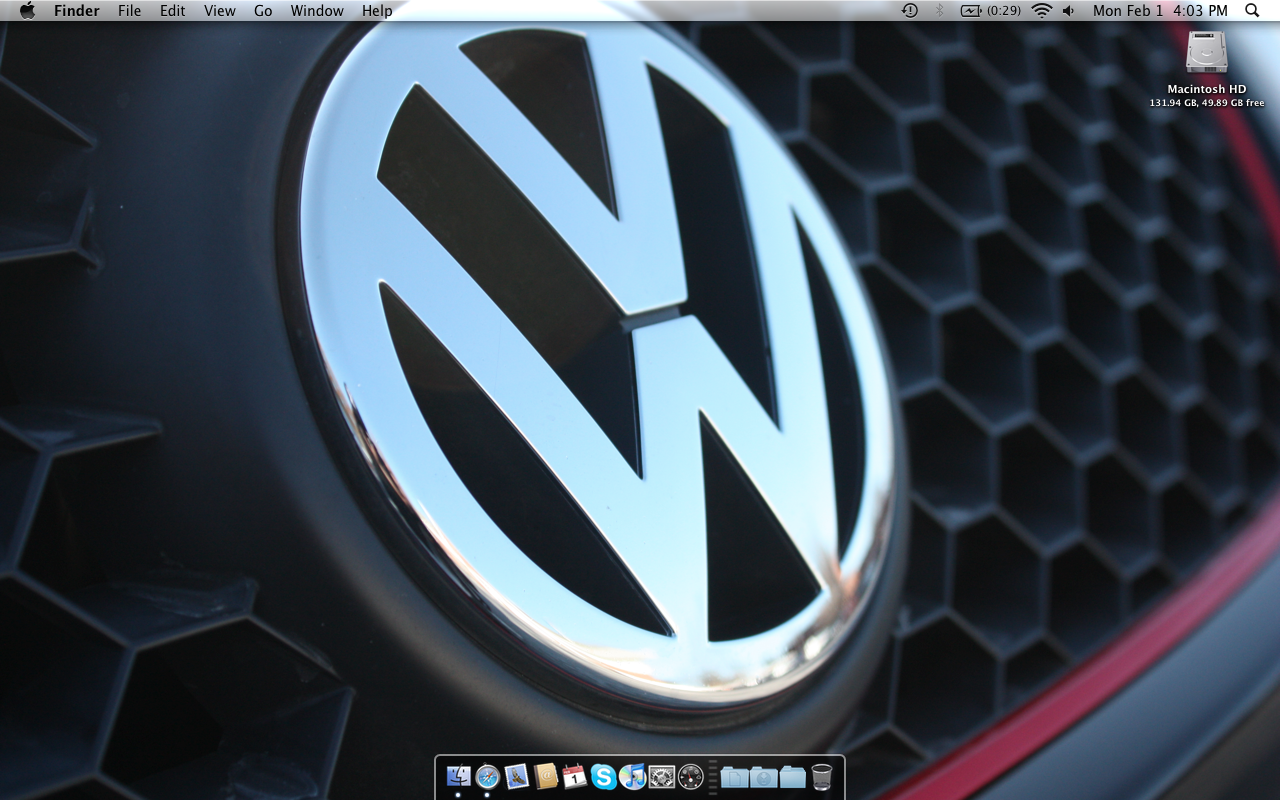Open the battery status menu
Viewport: 1280px width, 800px height.
pos(991,11)
